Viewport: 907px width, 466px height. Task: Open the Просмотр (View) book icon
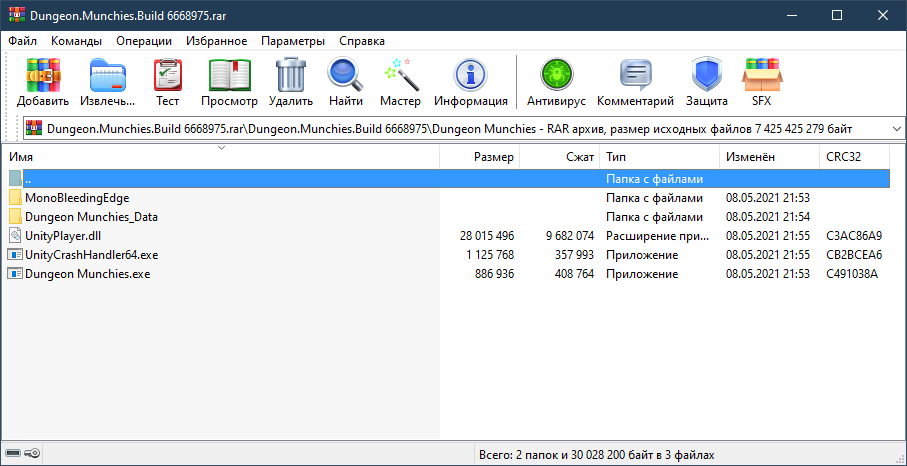point(230,75)
